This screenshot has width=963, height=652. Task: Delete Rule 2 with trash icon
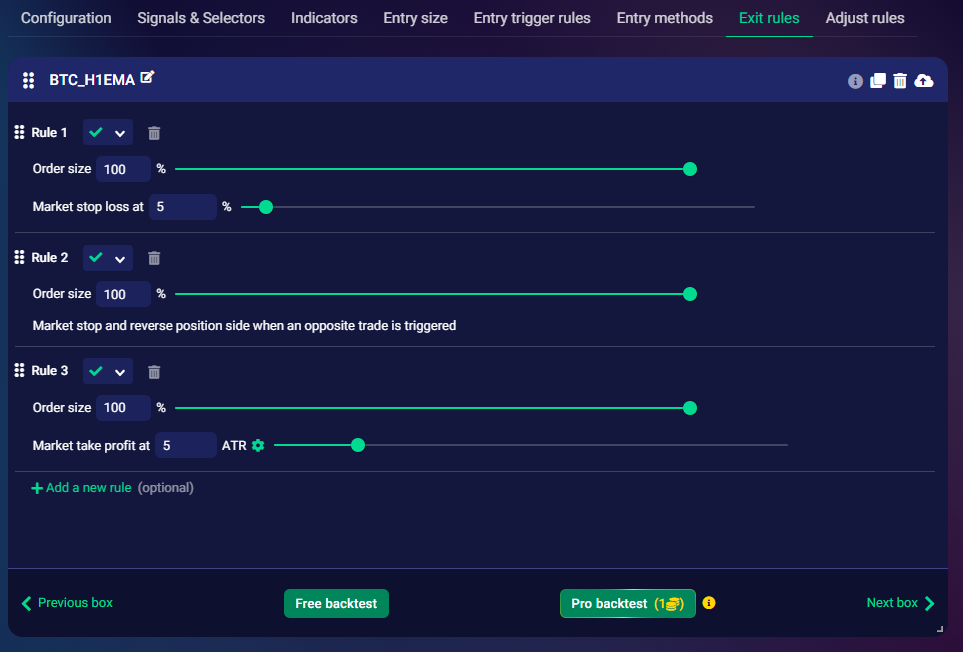[x=154, y=258]
